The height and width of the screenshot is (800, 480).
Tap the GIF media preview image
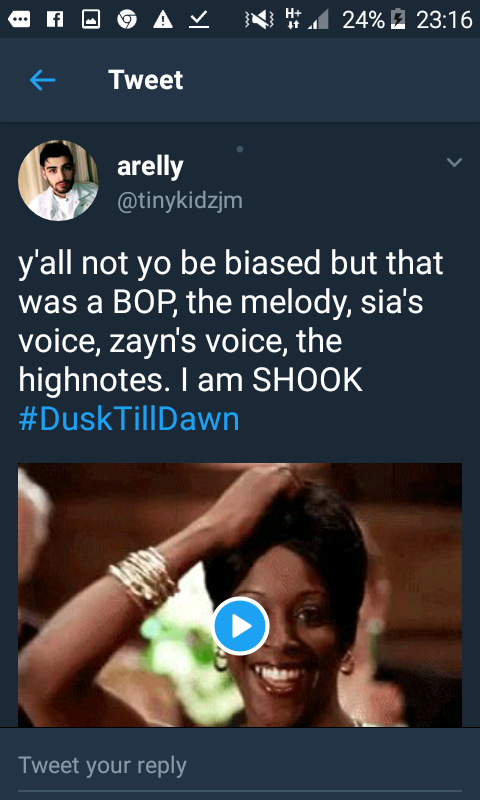tap(240, 595)
